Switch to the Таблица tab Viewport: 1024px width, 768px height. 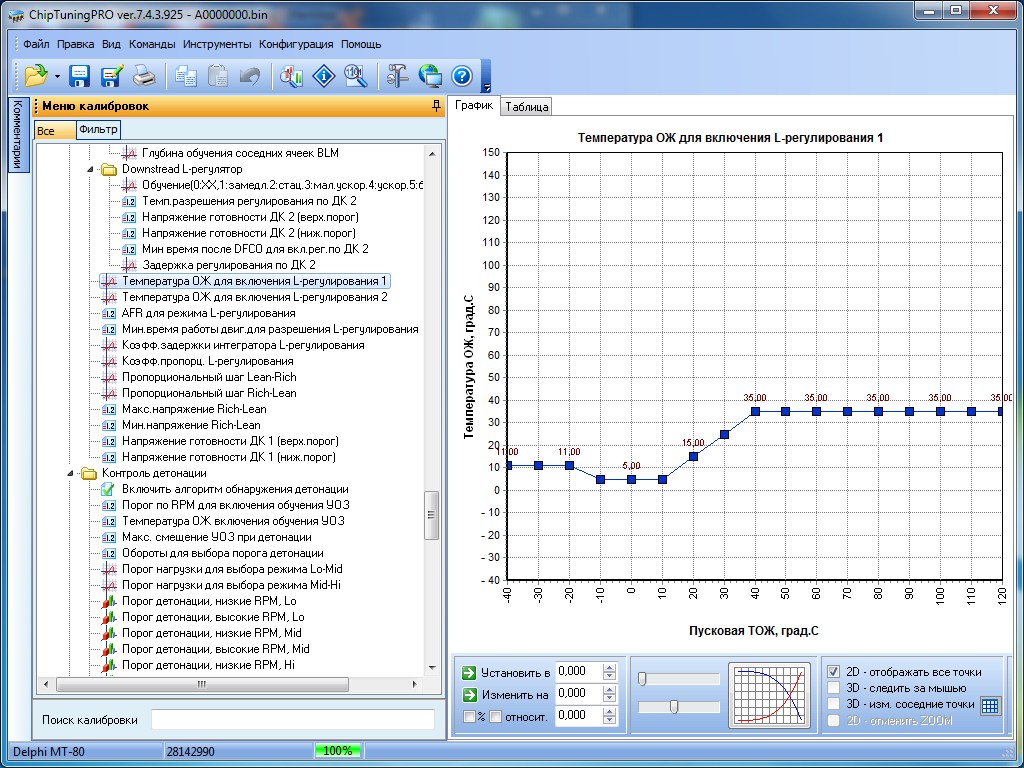point(526,107)
